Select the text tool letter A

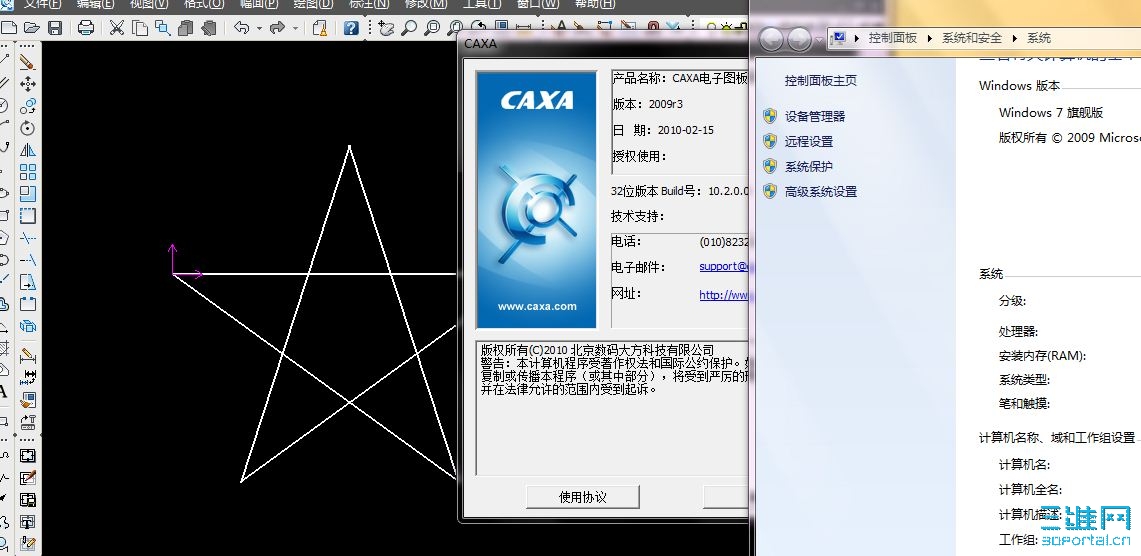[x=4, y=392]
